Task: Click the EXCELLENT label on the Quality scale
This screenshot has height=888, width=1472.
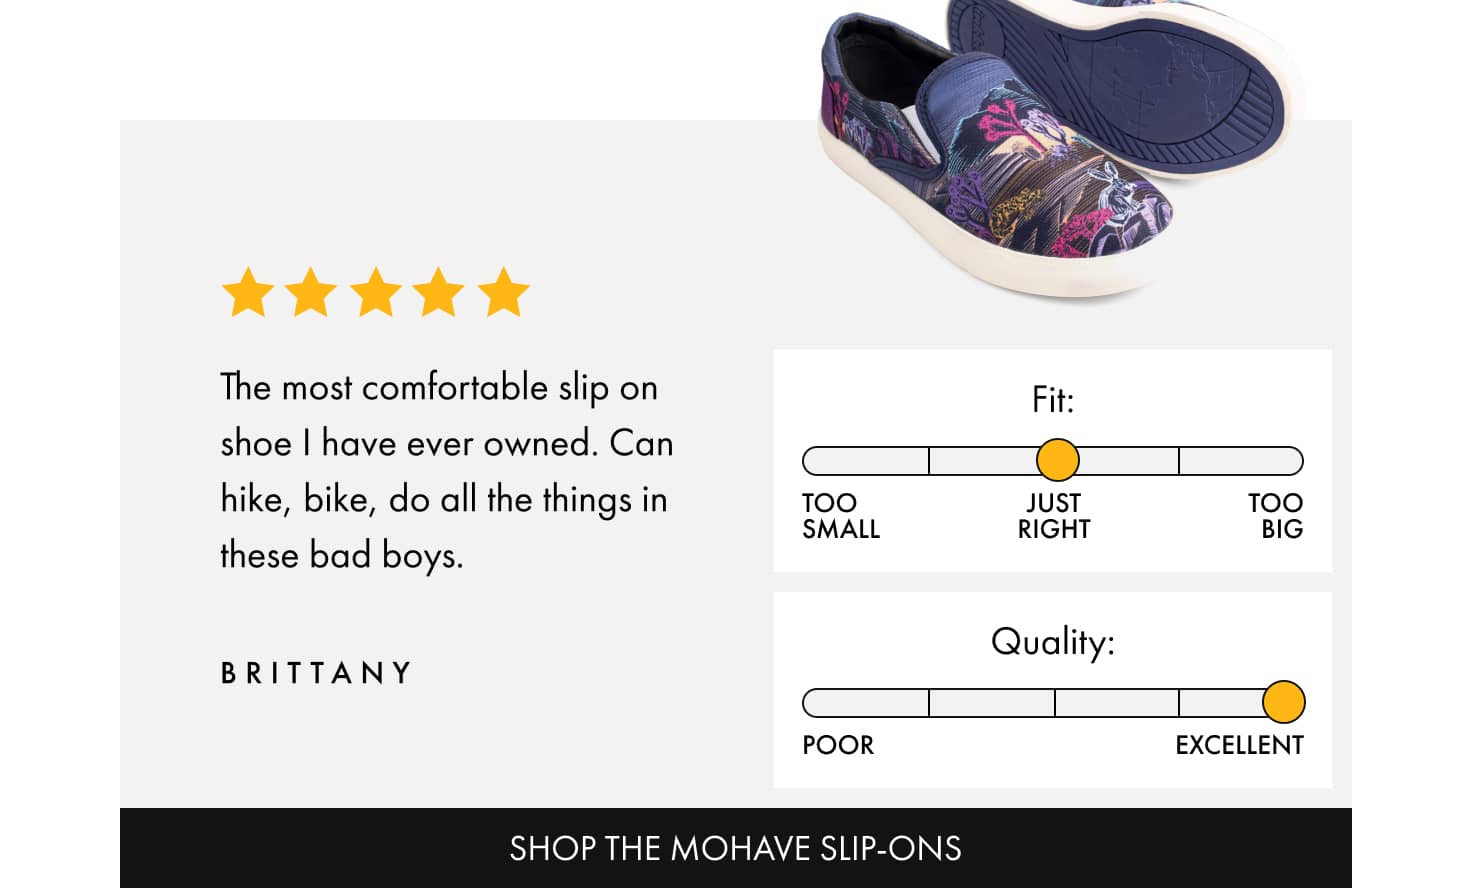Action: (1240, 745)
